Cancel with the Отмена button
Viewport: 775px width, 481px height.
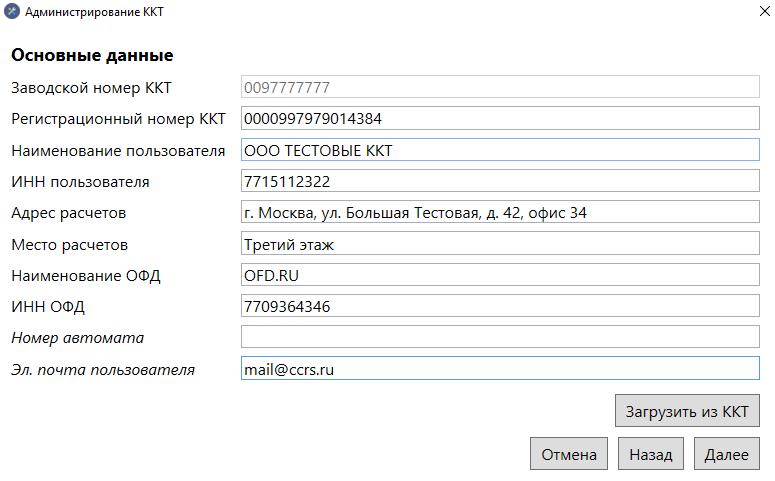click(x=569, y=454)
